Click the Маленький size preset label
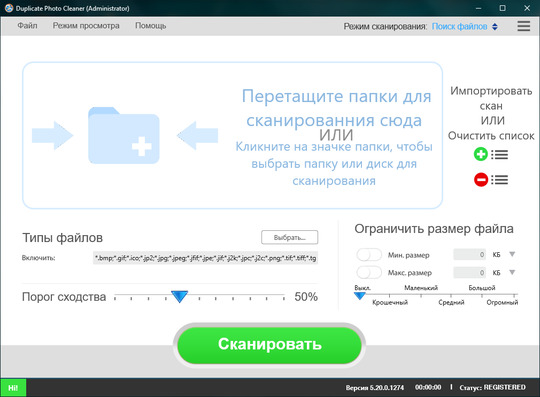 421,288
